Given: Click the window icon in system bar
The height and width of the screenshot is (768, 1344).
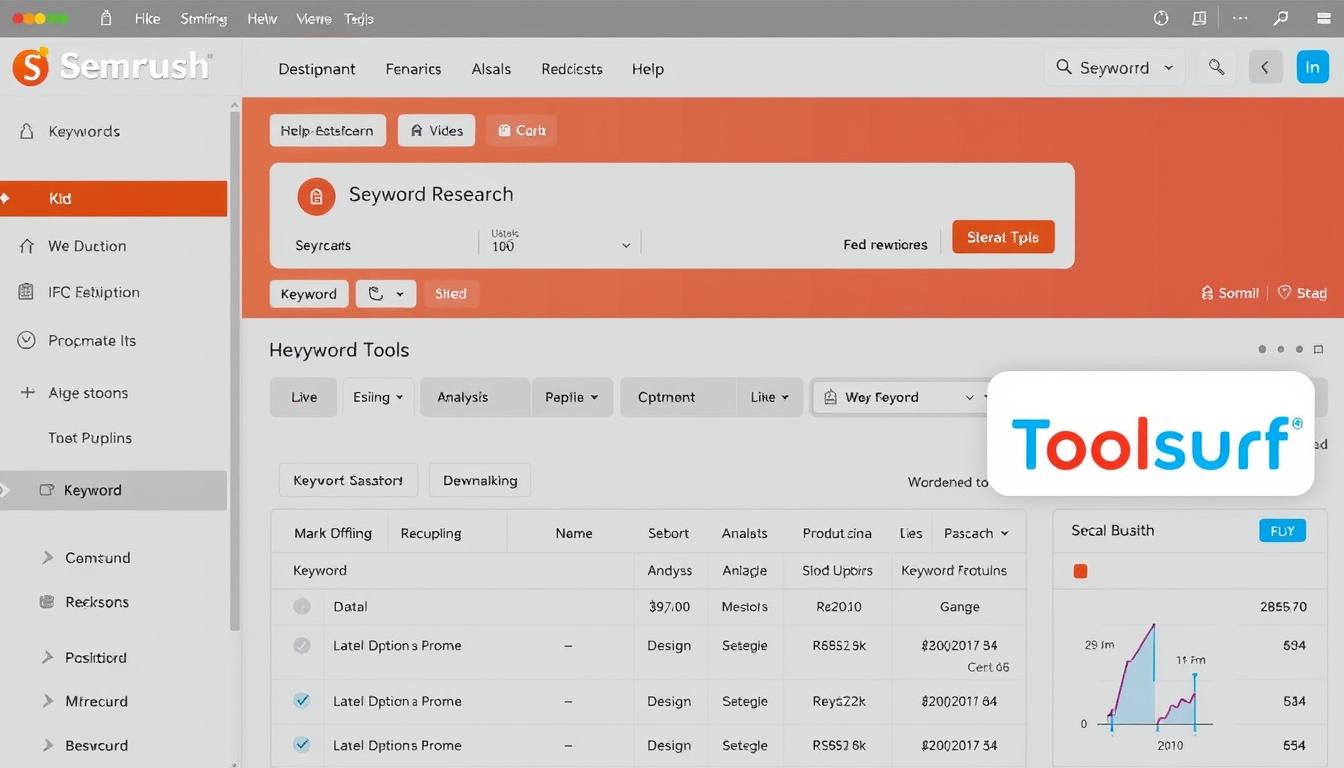Looking at the screenshot, I should tap(1200, 18).
